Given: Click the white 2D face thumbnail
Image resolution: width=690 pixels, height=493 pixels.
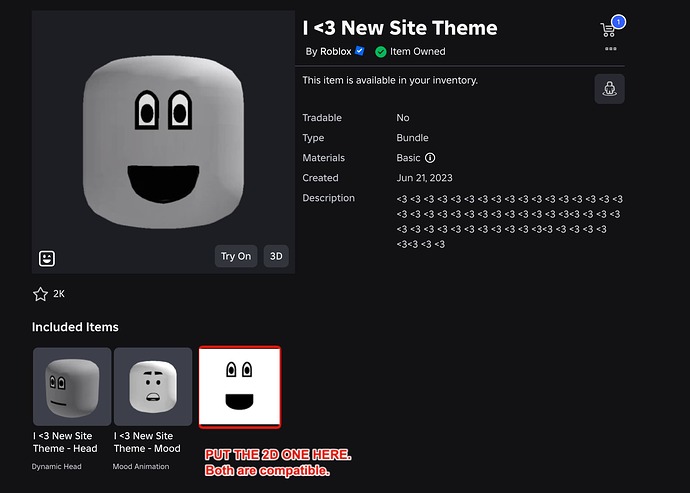Looking at the screenshot, I should pos(240,387).
